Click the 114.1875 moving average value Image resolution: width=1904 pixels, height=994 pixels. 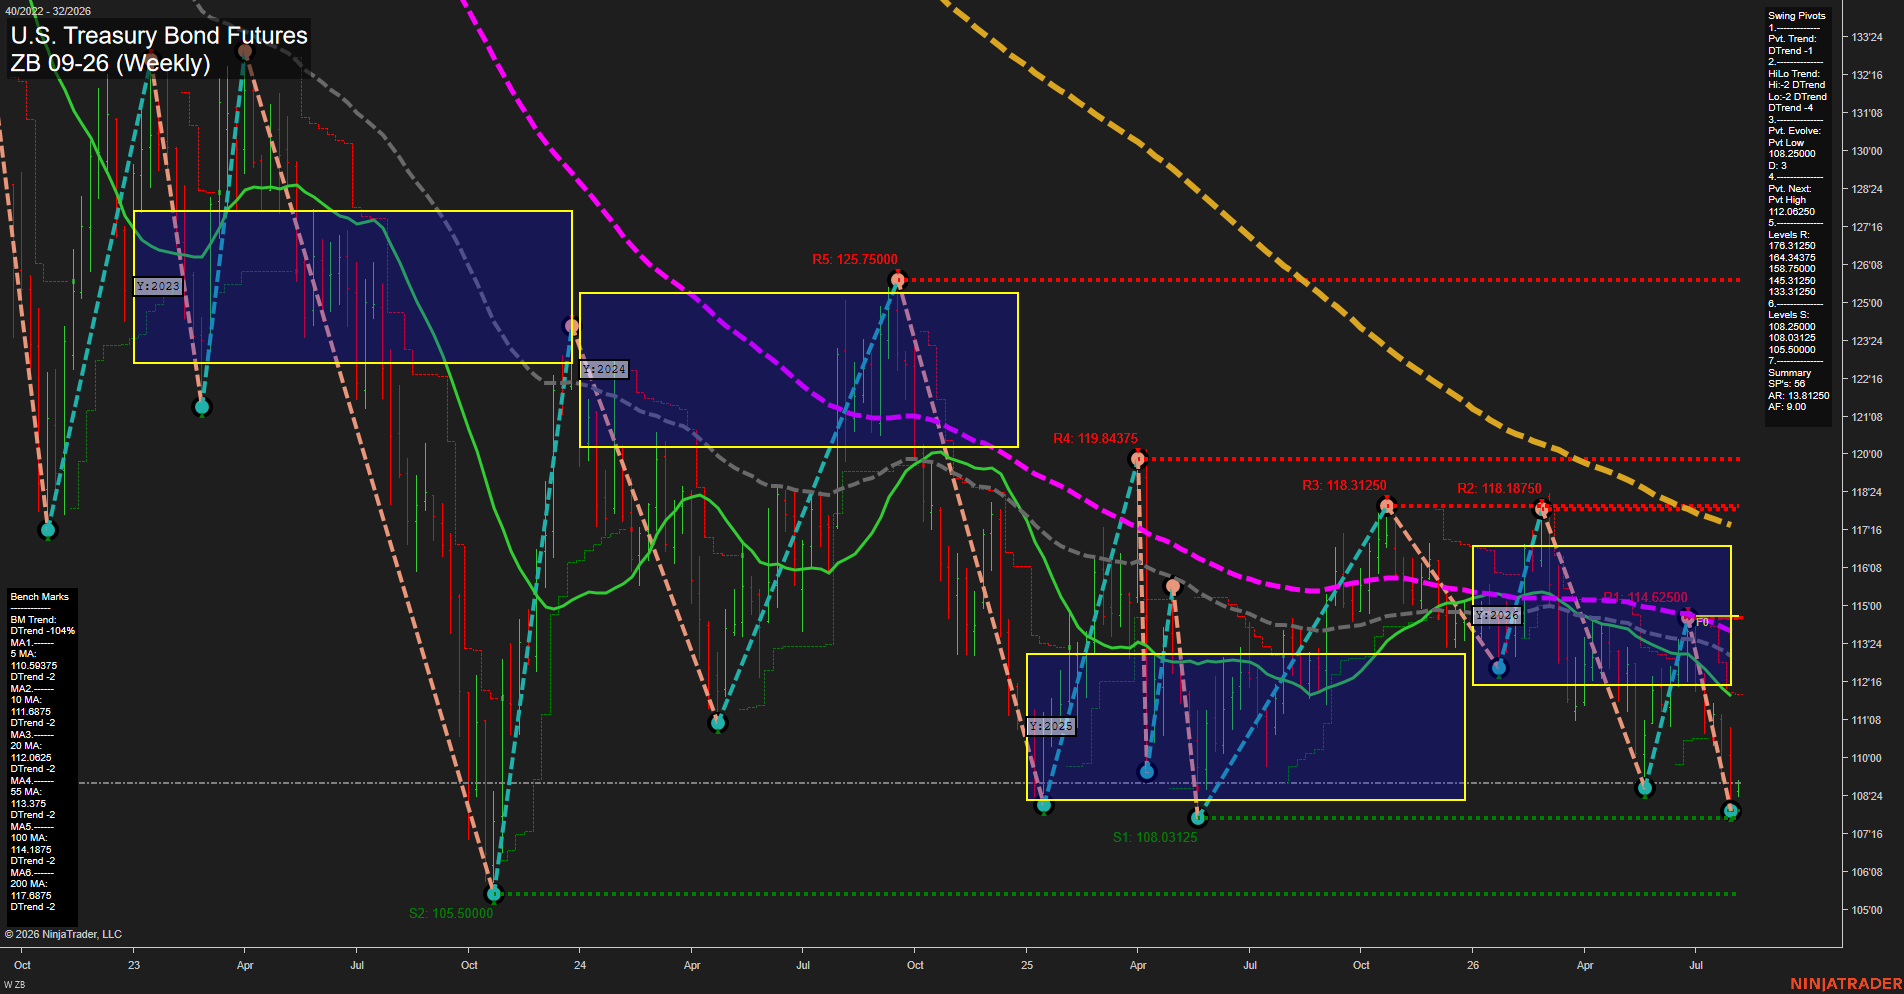click(x=31, y=850)
